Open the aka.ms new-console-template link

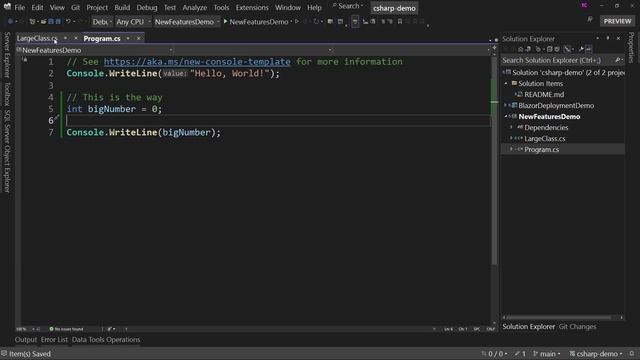point(197,62)
